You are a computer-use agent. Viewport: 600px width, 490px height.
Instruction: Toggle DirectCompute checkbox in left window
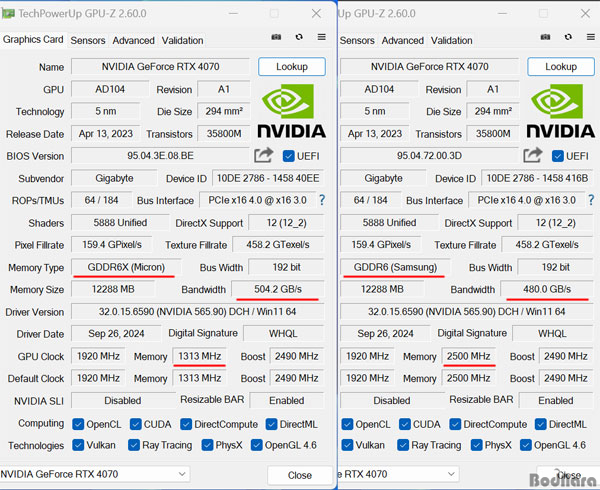point(186,424)
